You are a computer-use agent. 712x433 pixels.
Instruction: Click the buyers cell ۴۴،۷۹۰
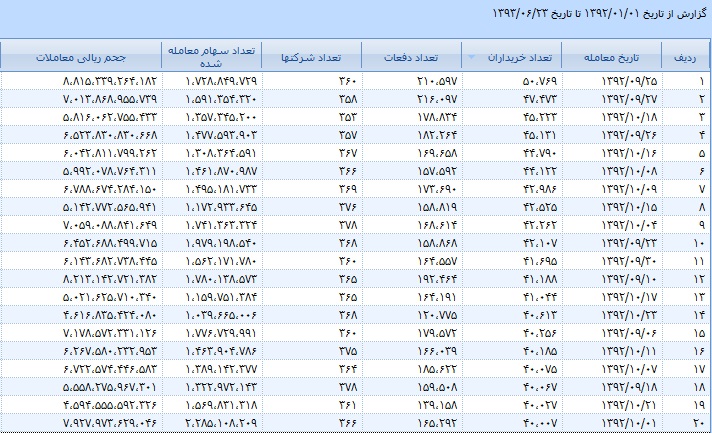tap(539, 153)
